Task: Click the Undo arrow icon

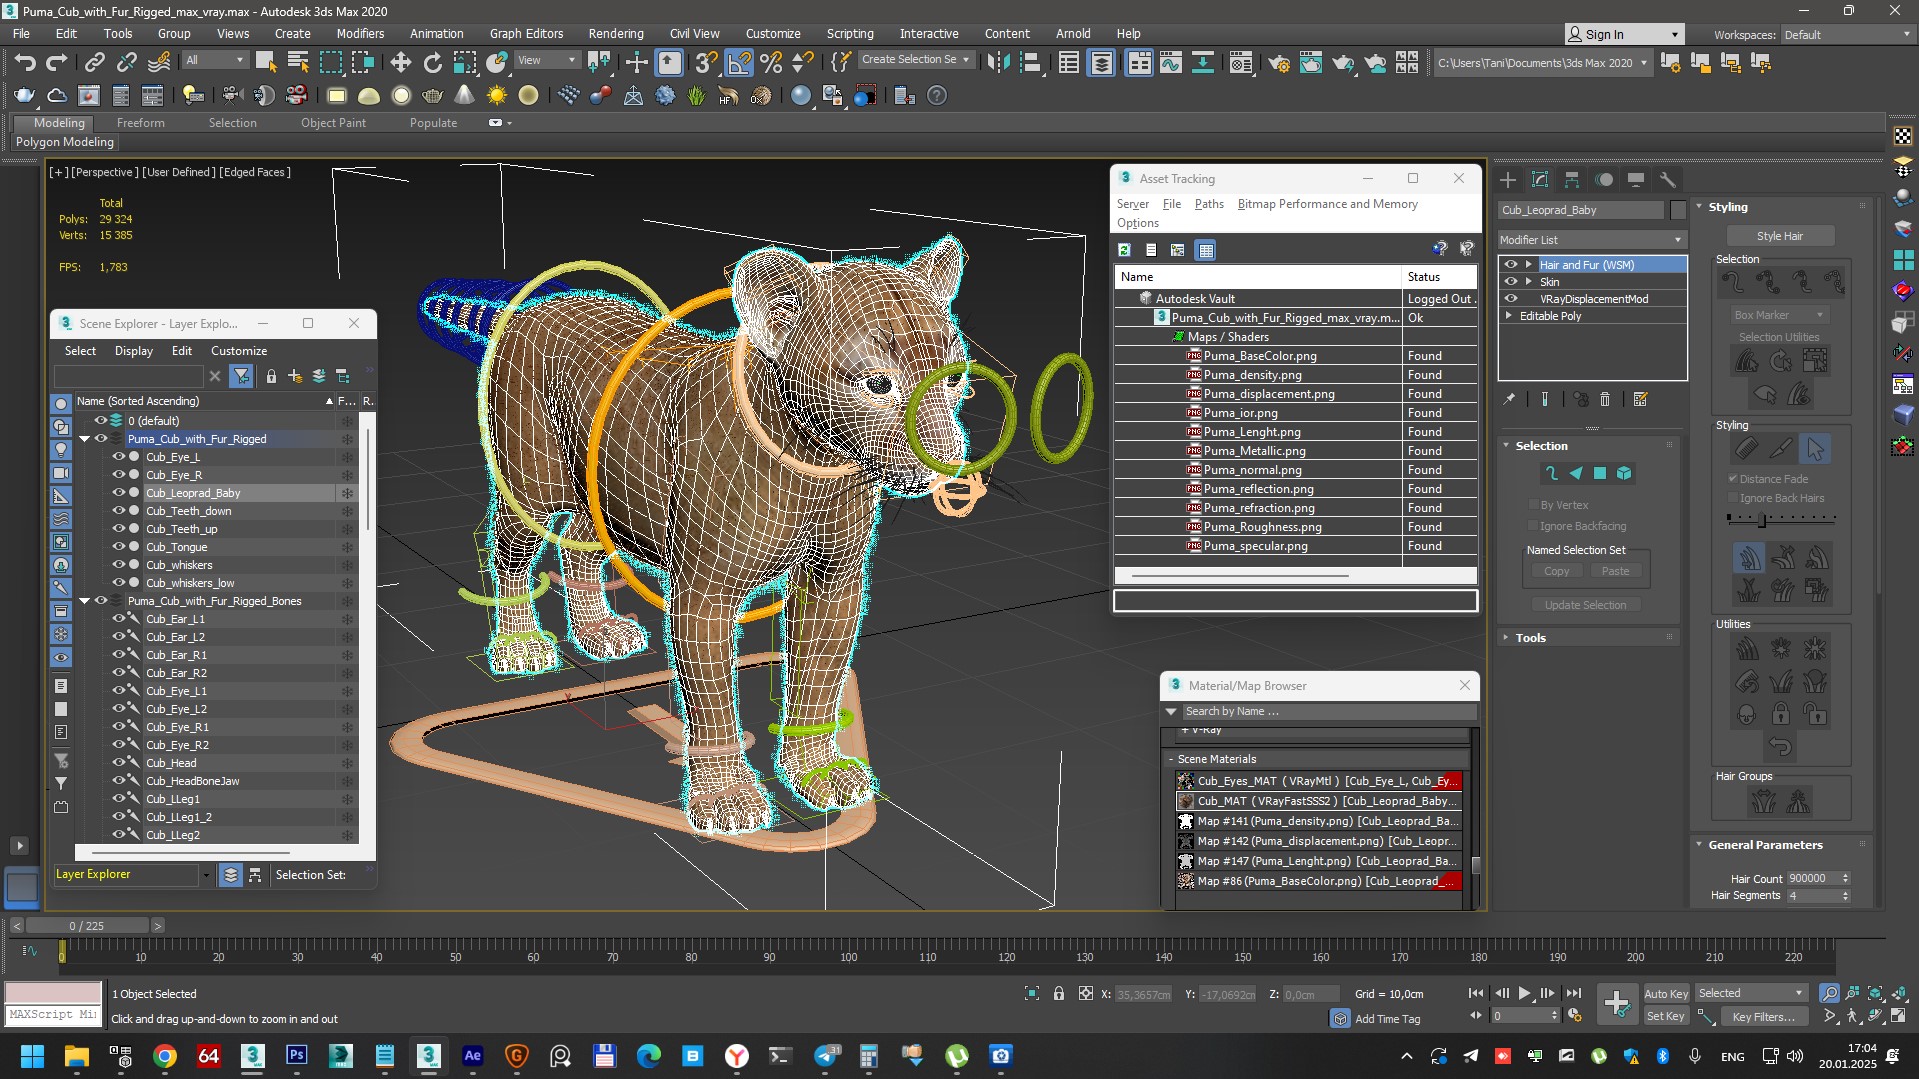Action: 25,62
